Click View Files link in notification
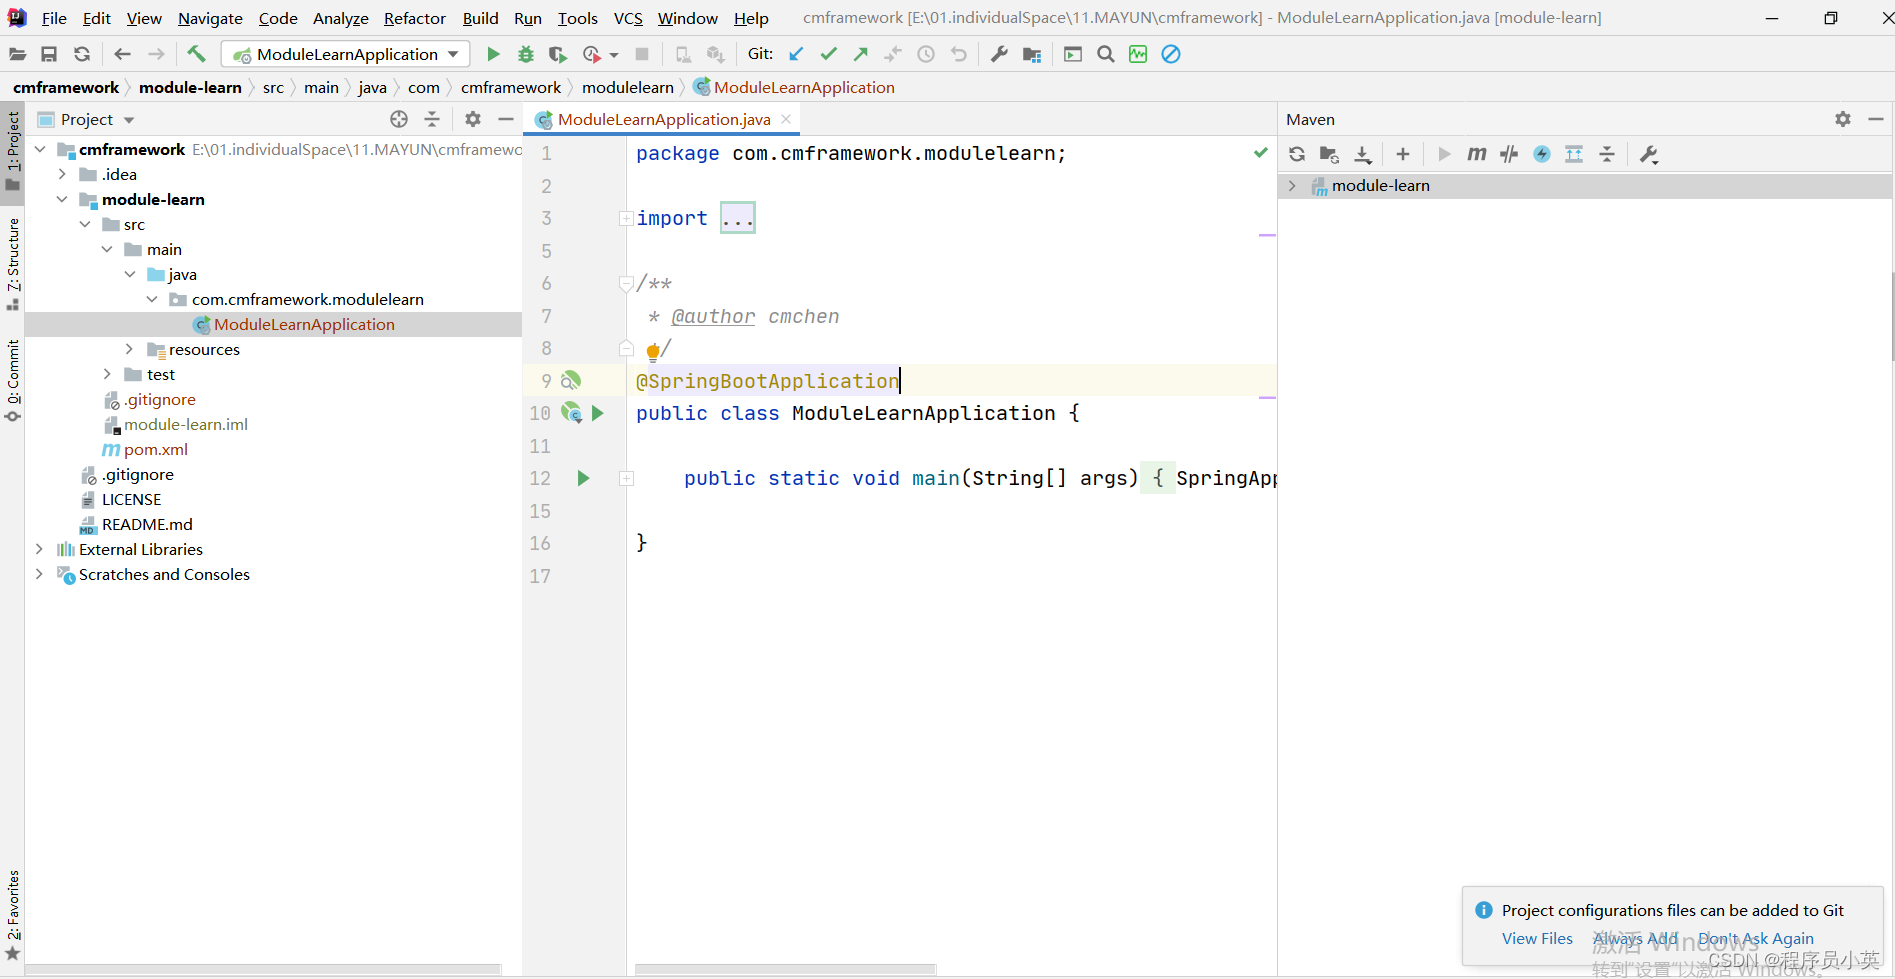This screenshot has height=979, width=1895. [1537, 938]
